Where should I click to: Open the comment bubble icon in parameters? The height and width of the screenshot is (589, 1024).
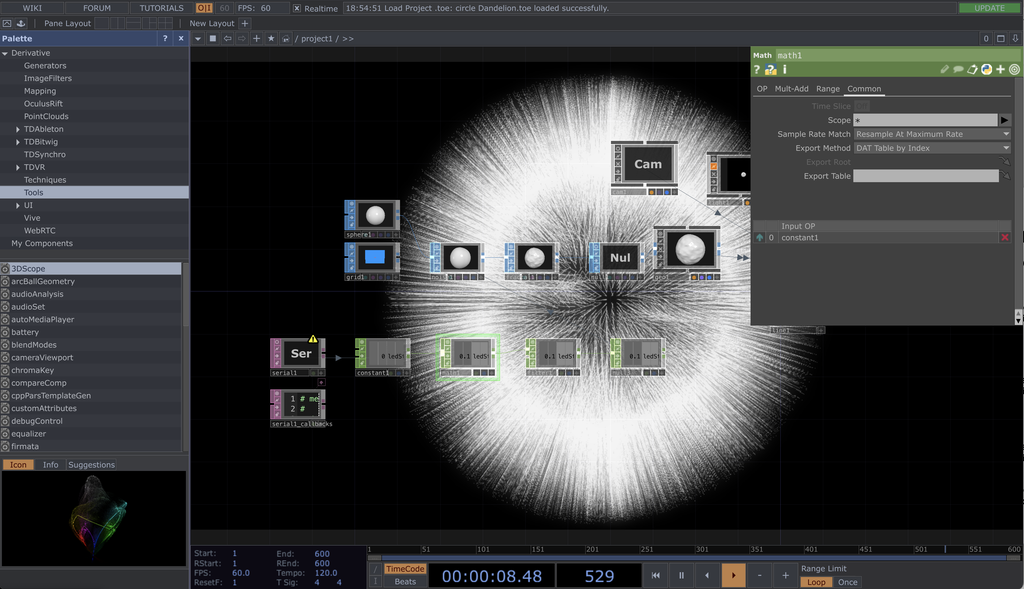coord(958,70)
